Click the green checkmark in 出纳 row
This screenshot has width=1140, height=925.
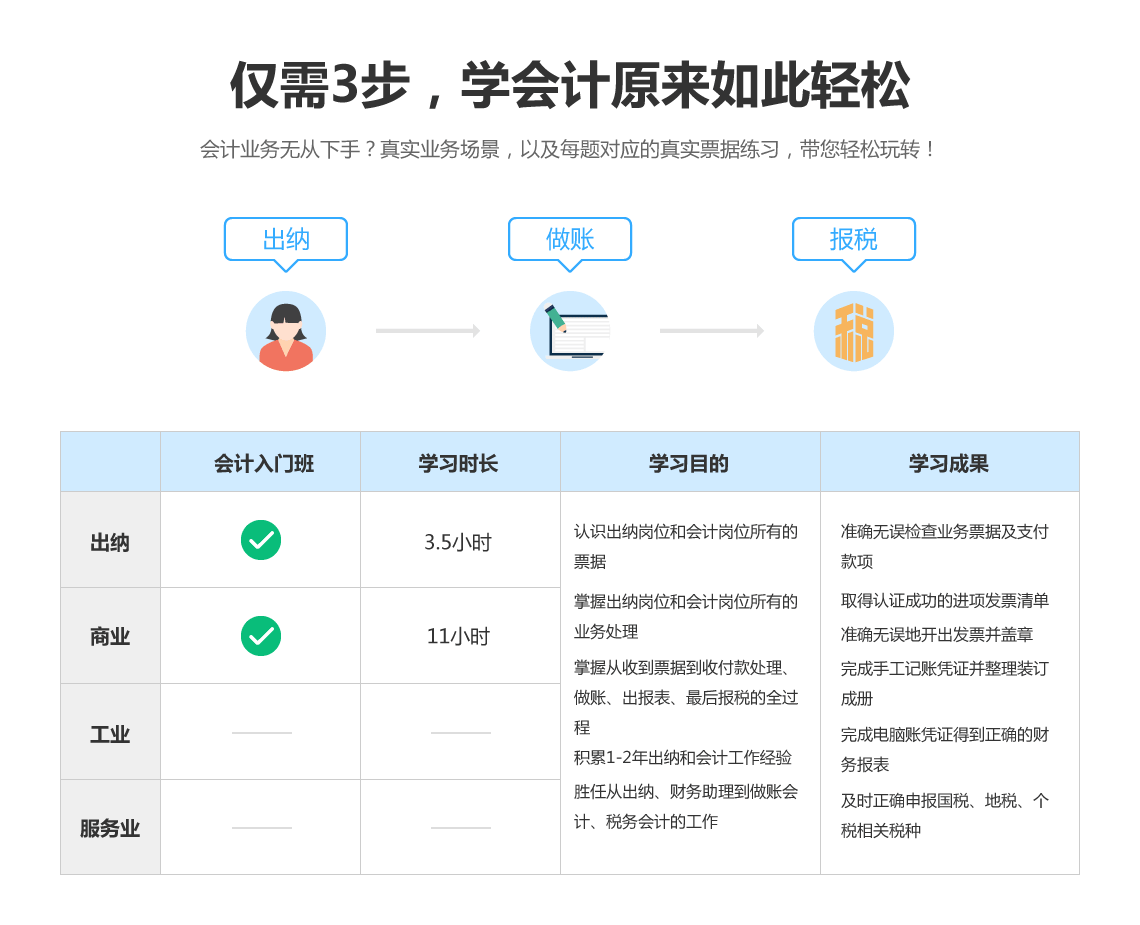[261, 540]
